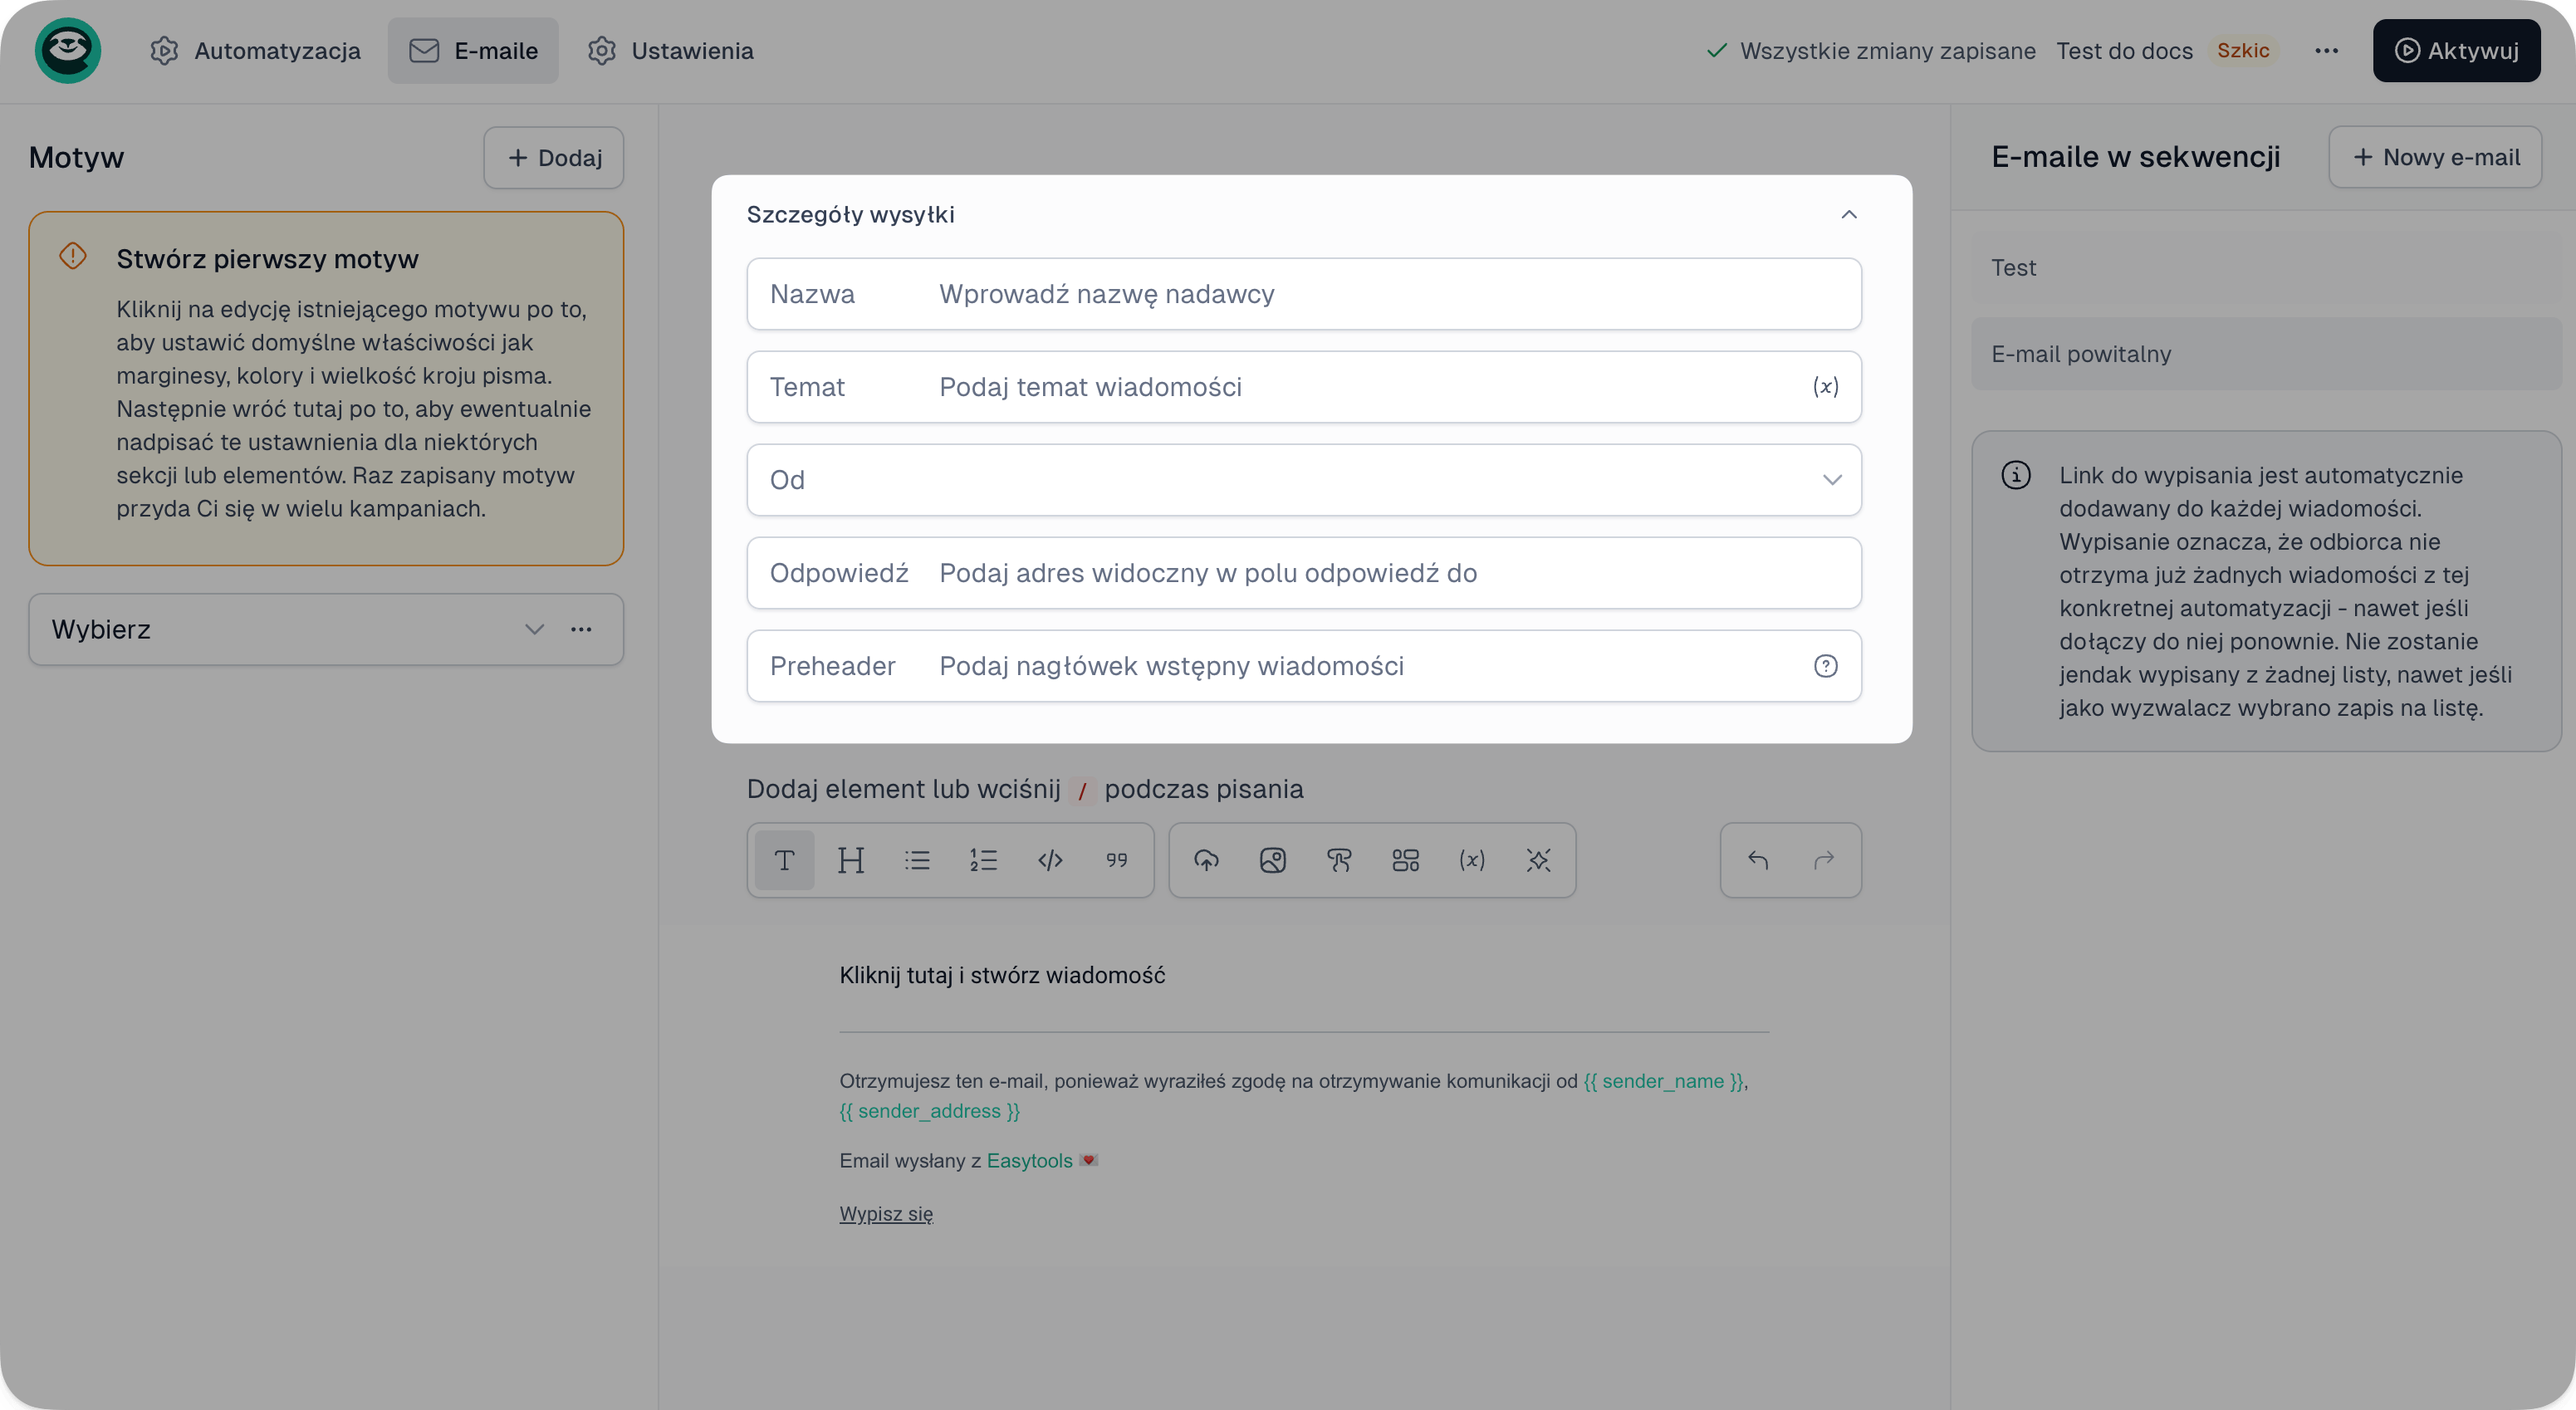This screenshot has height=1410, width=2576.
Task: Open theme options three-dot menu
Action: tap(581, 629)
